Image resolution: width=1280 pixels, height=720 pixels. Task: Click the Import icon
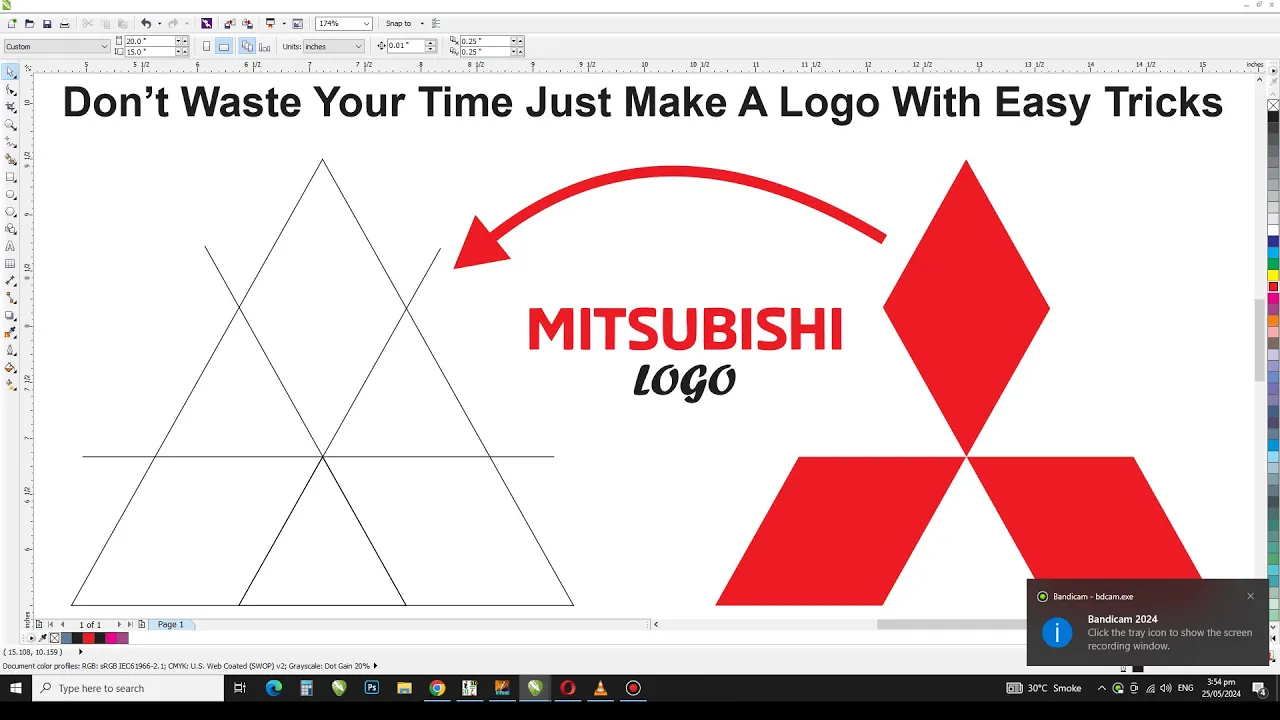point(230,23)
